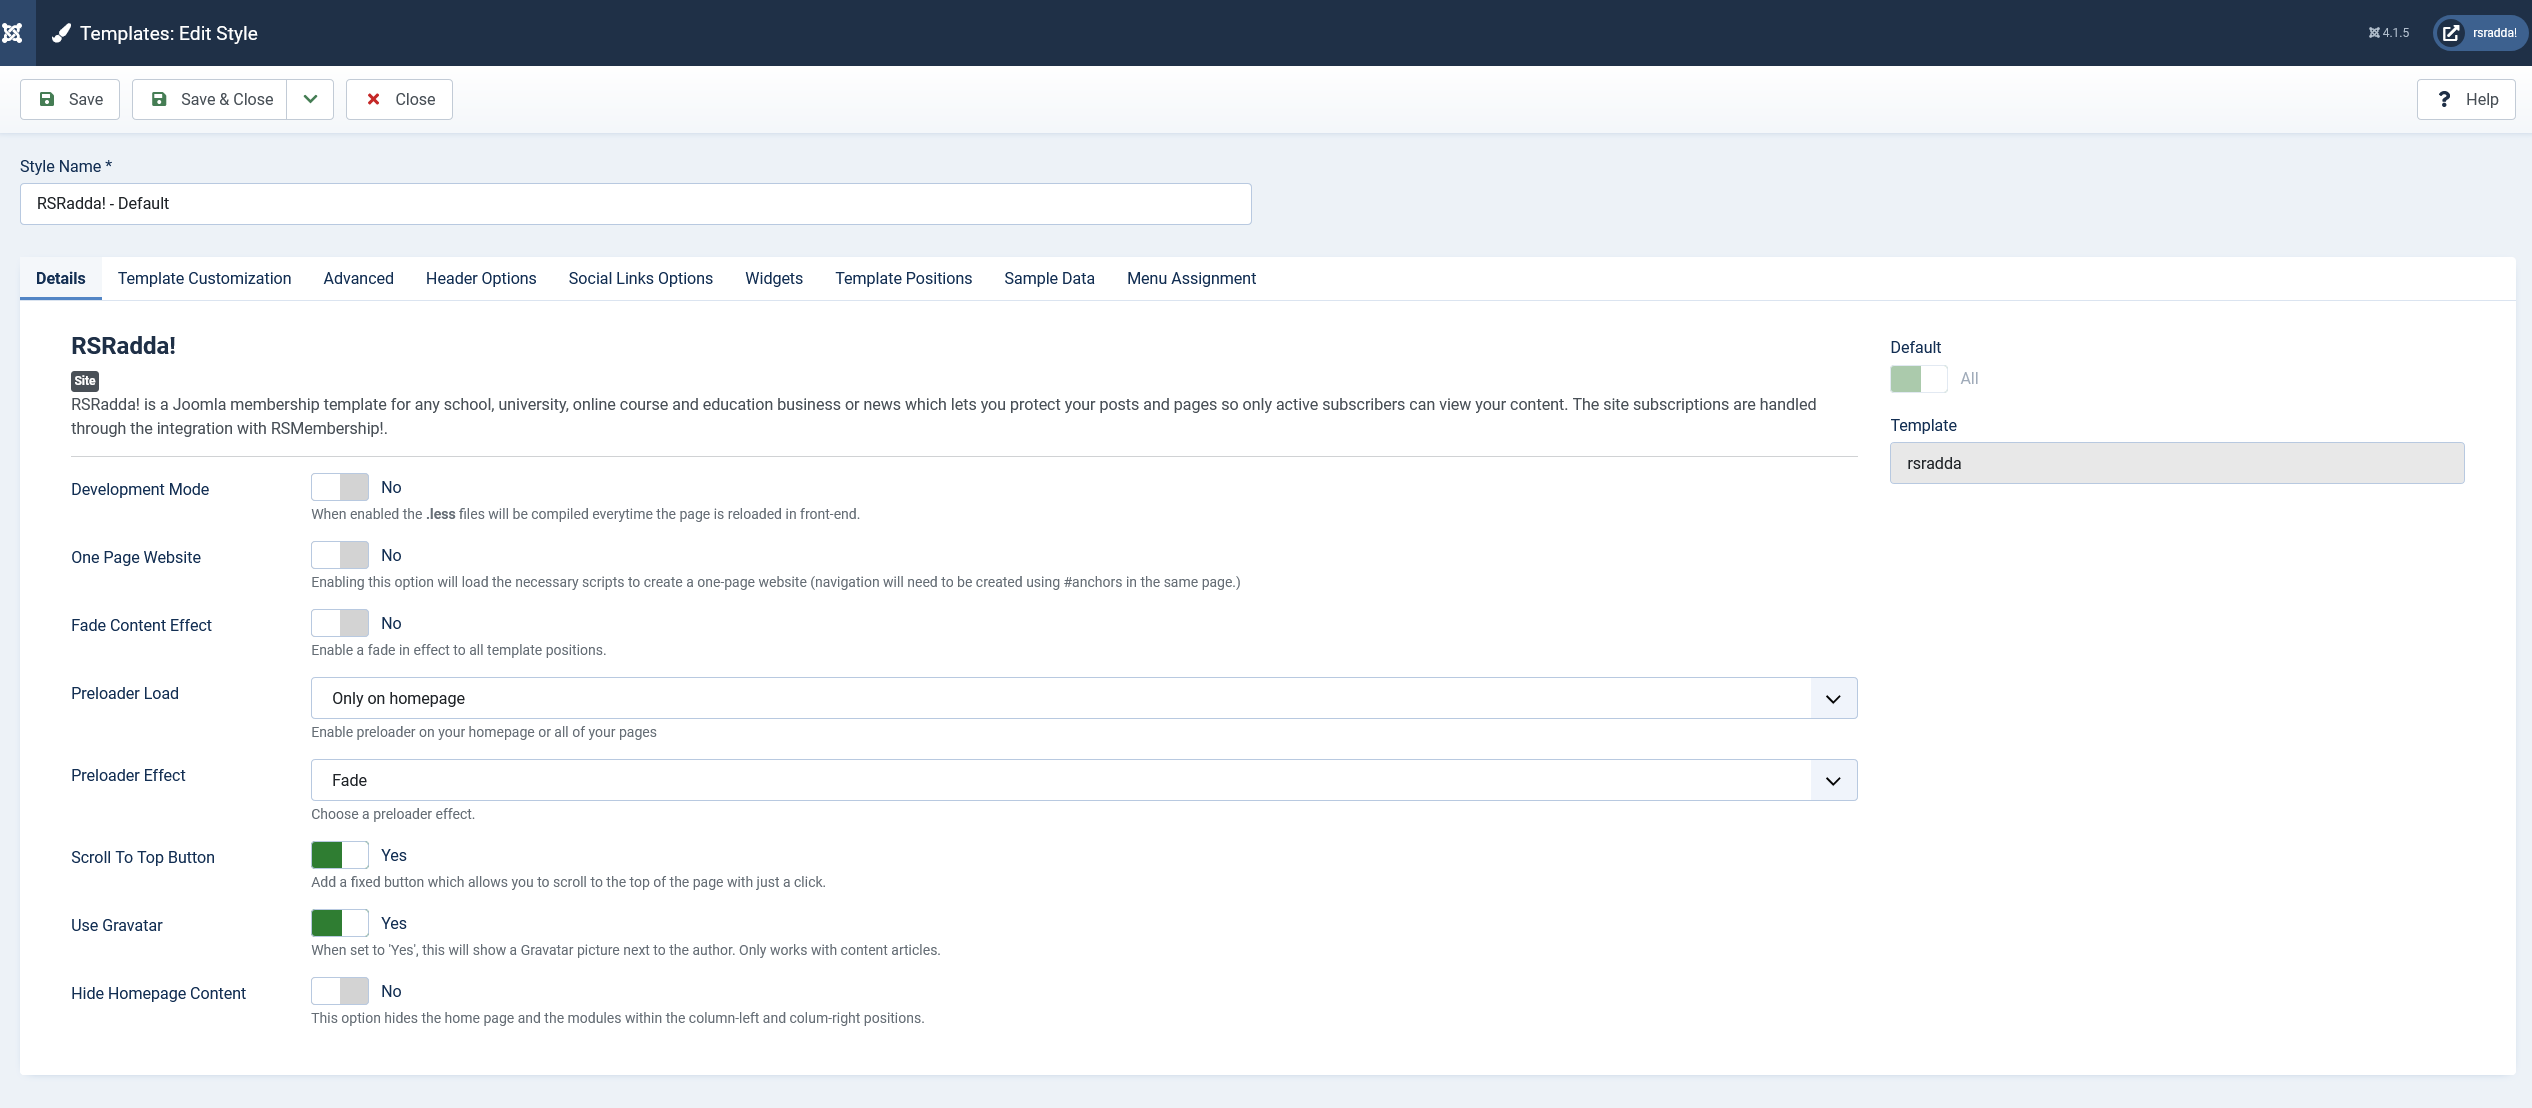Click the RSRadda! heading
The width and height of the screenshot is (2532, 1108).
click(123, 346)
